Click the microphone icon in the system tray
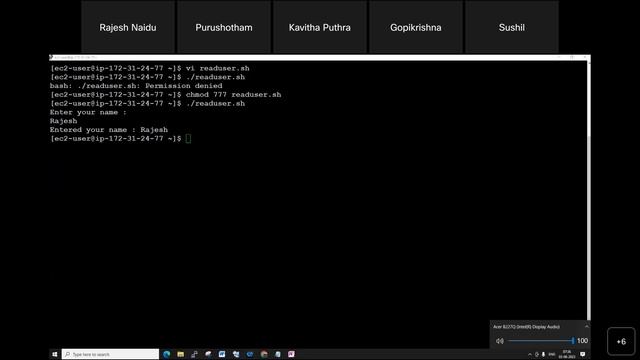Image resolution: width=640 pixels, height=360 pixels. [543, 354]
